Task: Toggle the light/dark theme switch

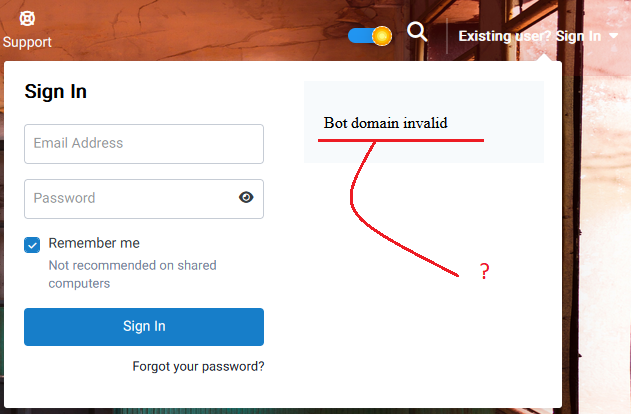Action: (x=369, y=36)
